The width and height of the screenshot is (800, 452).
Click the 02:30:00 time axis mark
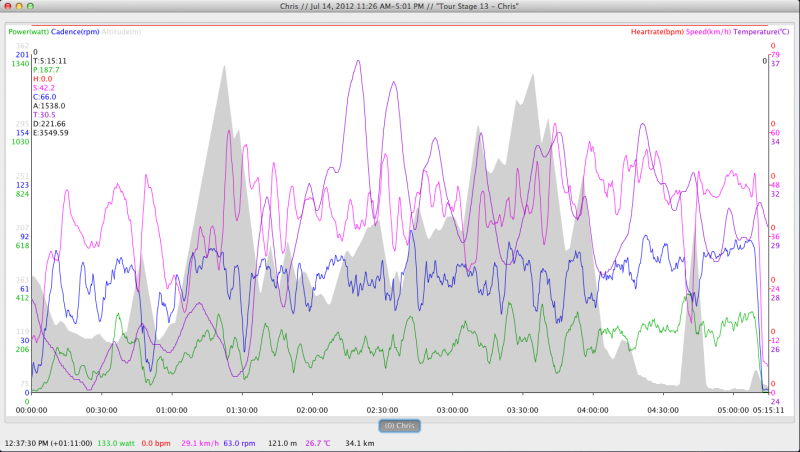382,409
